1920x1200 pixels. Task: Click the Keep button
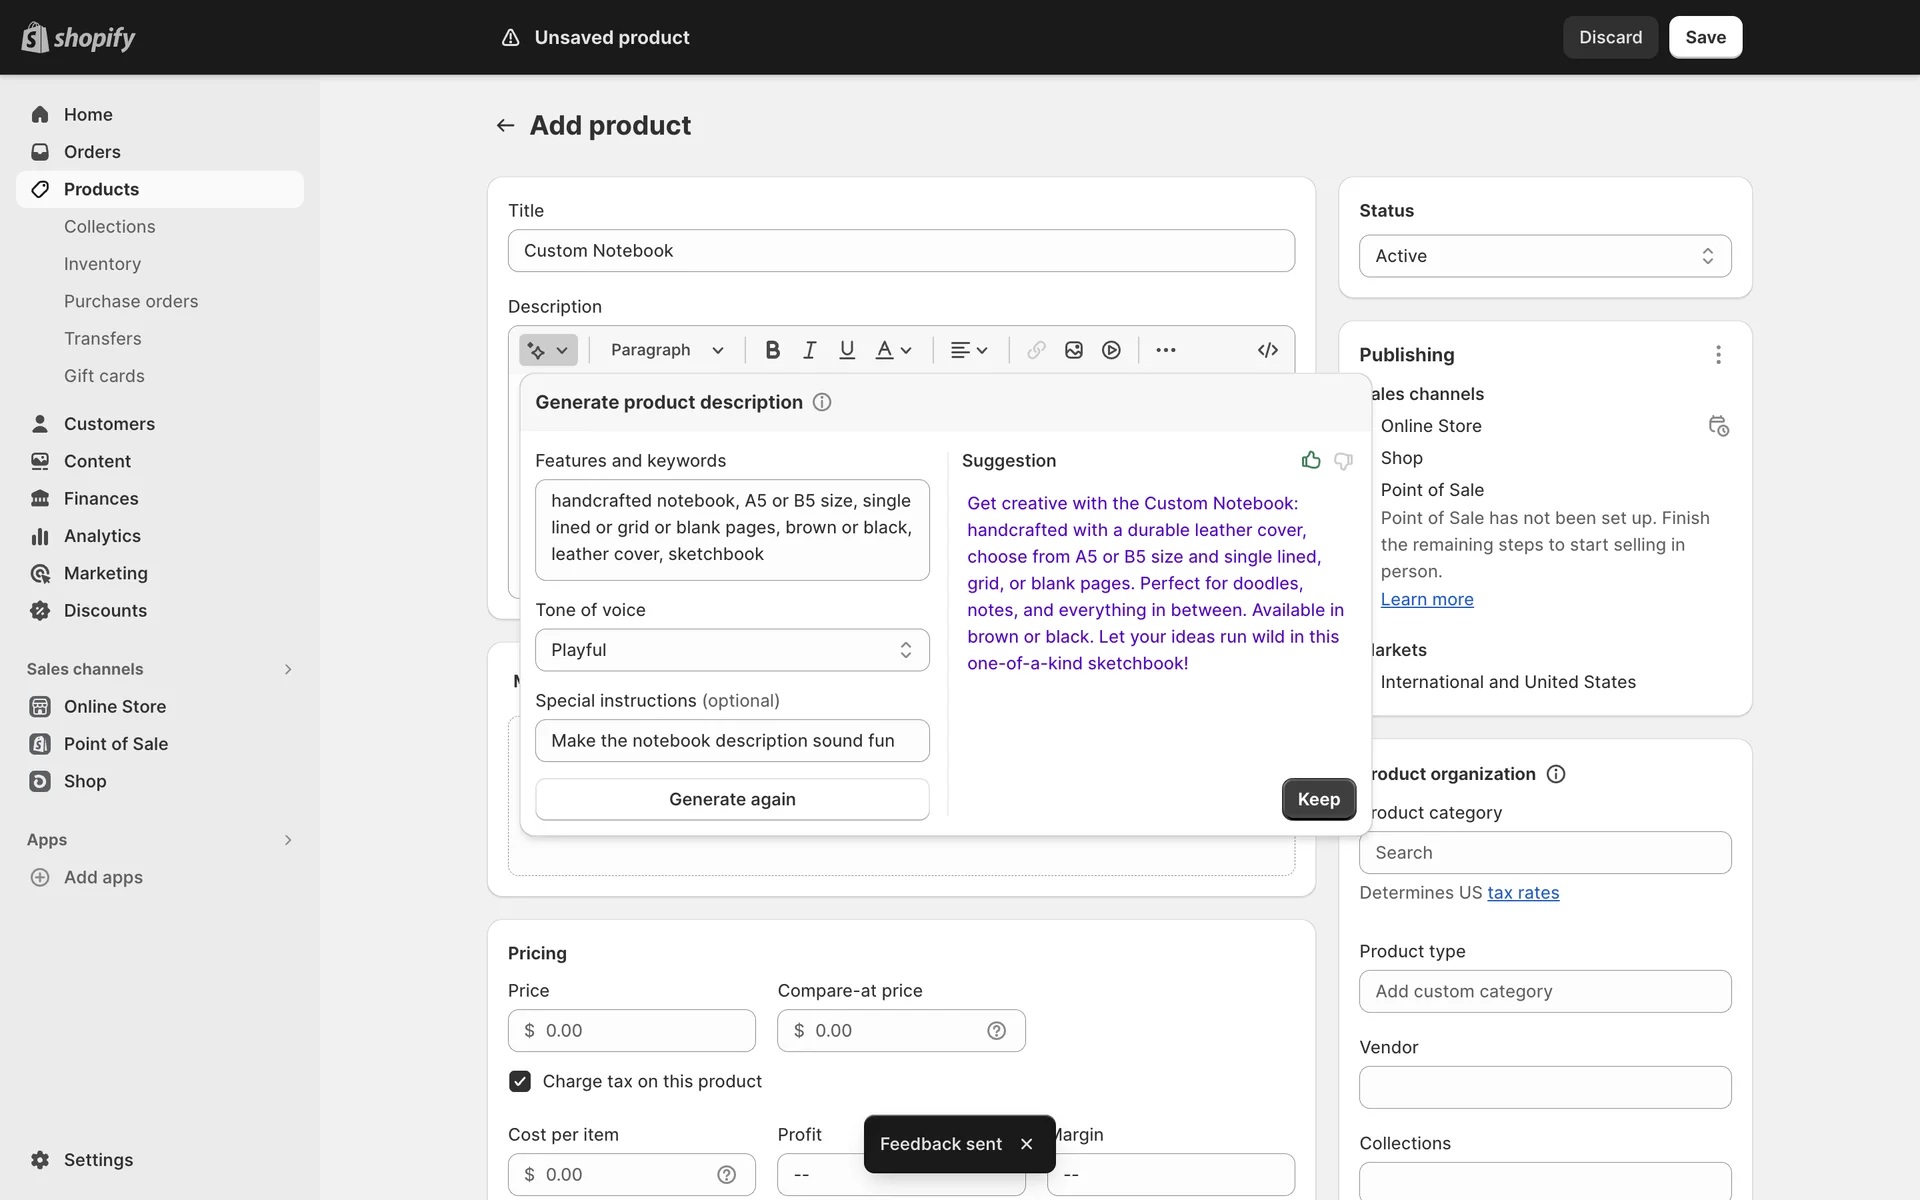pyautogui.click(x=1318, y=799)
